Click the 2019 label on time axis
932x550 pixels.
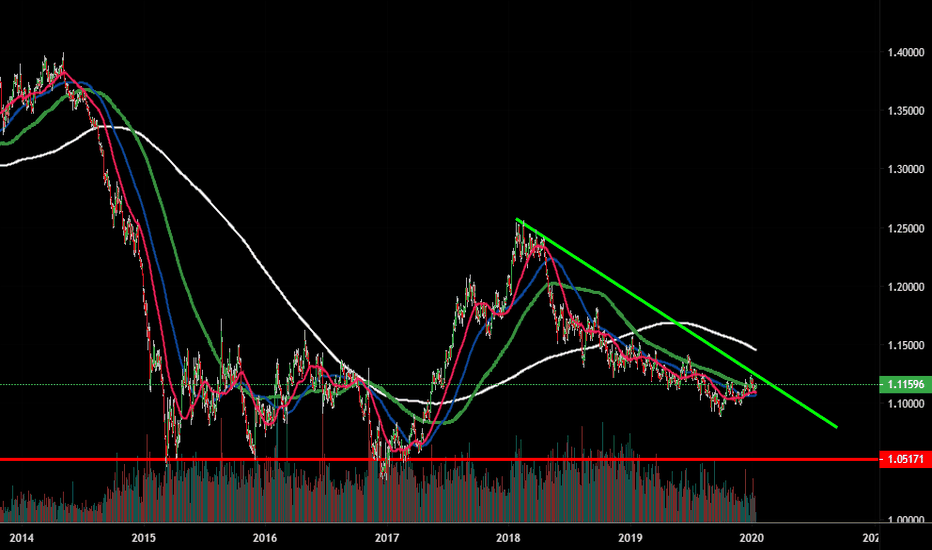(630, 538)
